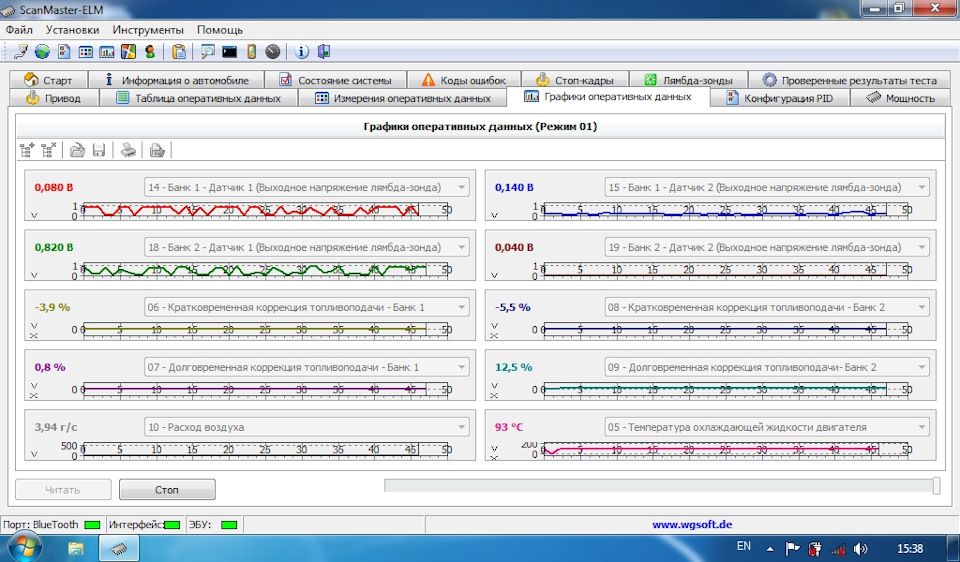This screenshot has width=960, height=562.
Task: Click the pink coolant temperature graph
Action: point(725,449)
